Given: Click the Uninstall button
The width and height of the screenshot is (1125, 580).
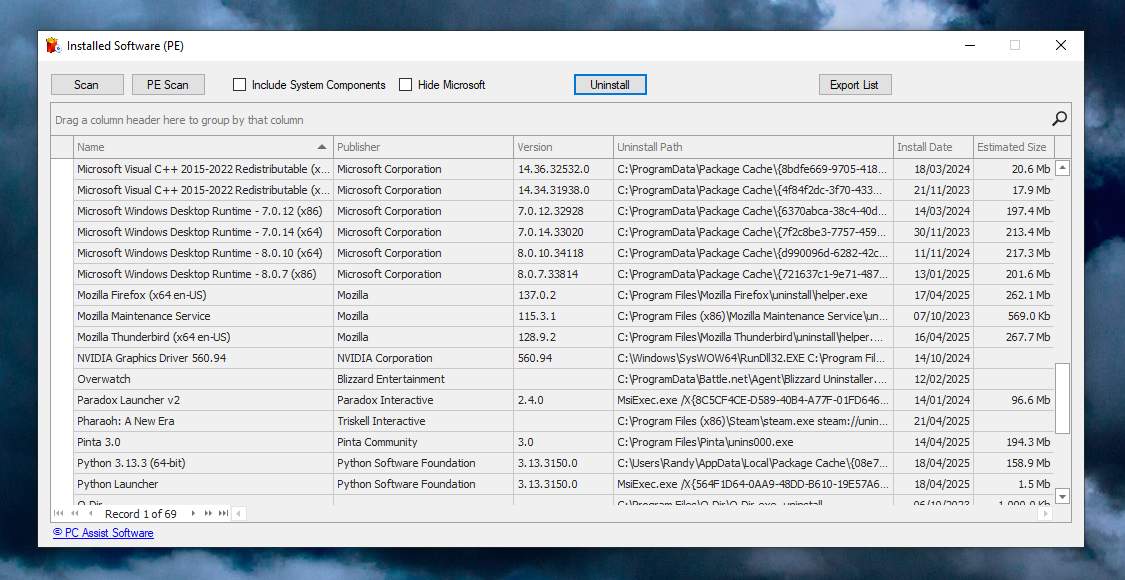Looking at the screenshot, I should point(610,85).
